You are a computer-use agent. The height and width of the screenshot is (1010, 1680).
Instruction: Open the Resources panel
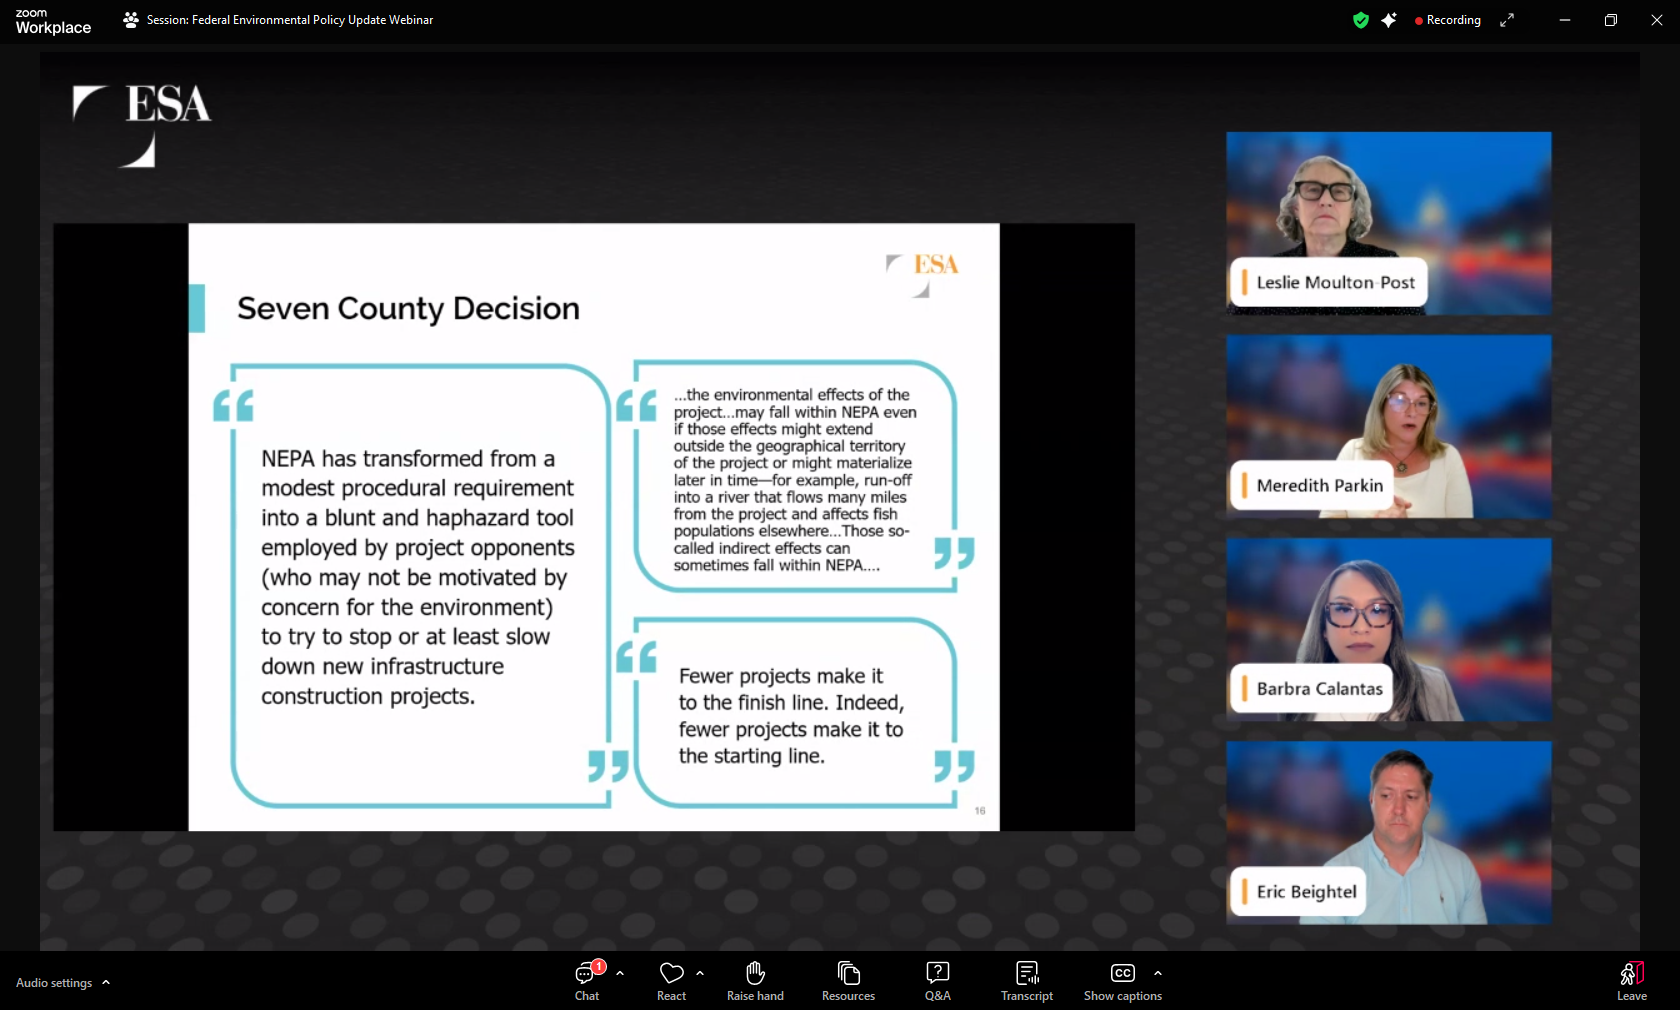848,980
